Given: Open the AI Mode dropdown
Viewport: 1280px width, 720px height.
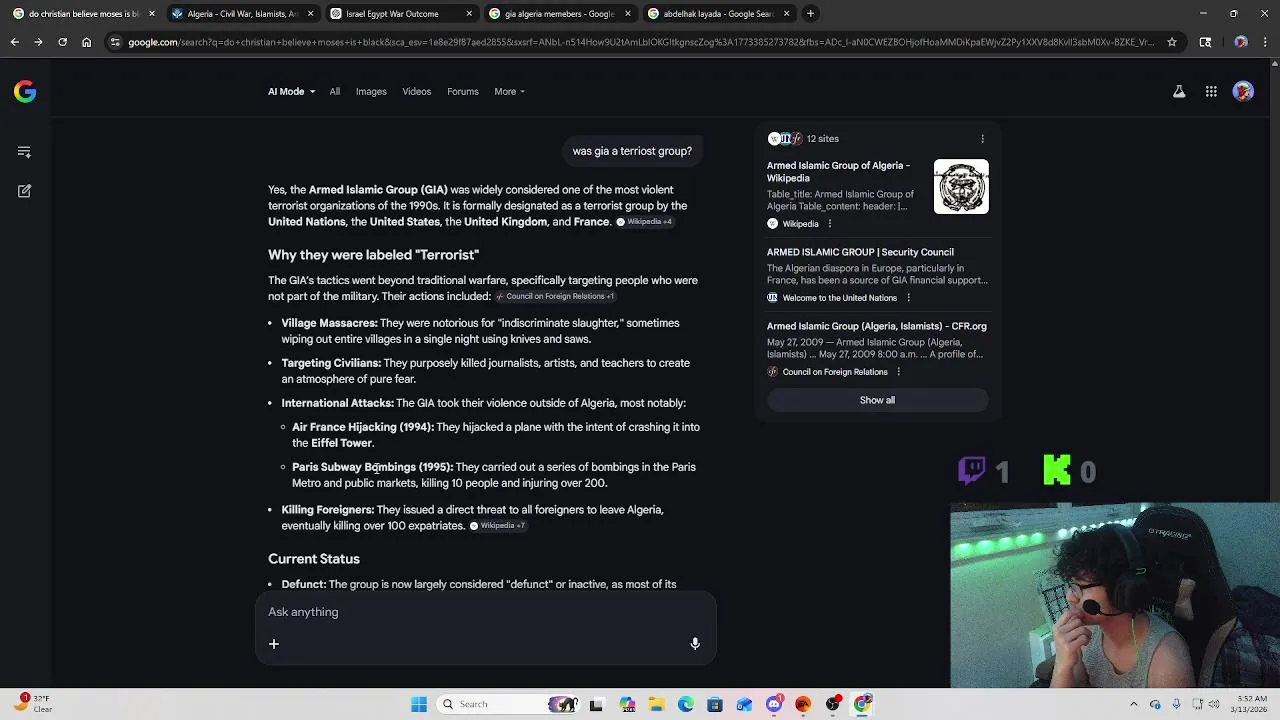Looking at the screenshot, I should tap(291, 92).
